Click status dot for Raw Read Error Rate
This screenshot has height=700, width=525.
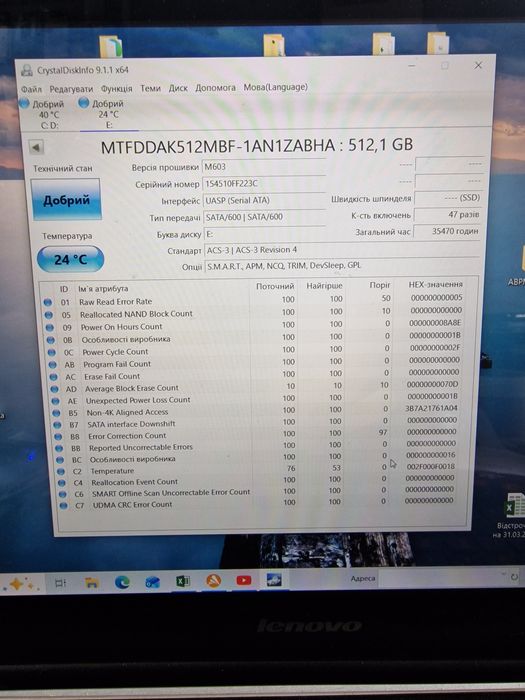(x=47, y=302)
